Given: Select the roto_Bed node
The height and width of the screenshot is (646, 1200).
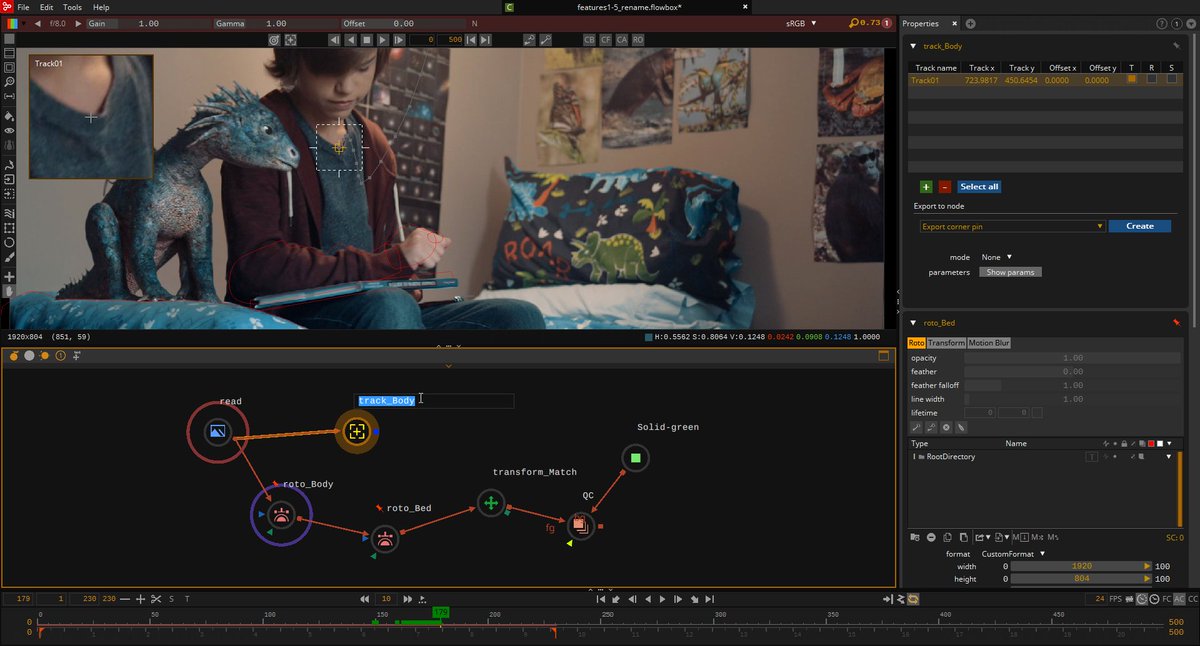Looking at the screenshot, I should tap(386, 539).
